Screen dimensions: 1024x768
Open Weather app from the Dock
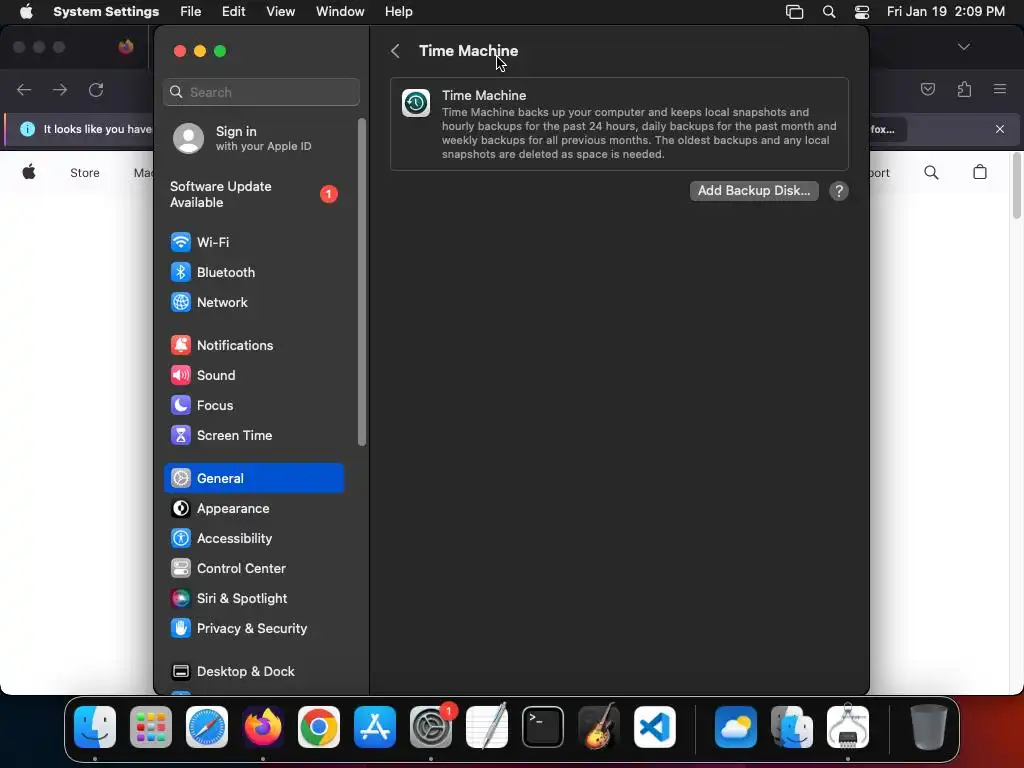point(736,727)
